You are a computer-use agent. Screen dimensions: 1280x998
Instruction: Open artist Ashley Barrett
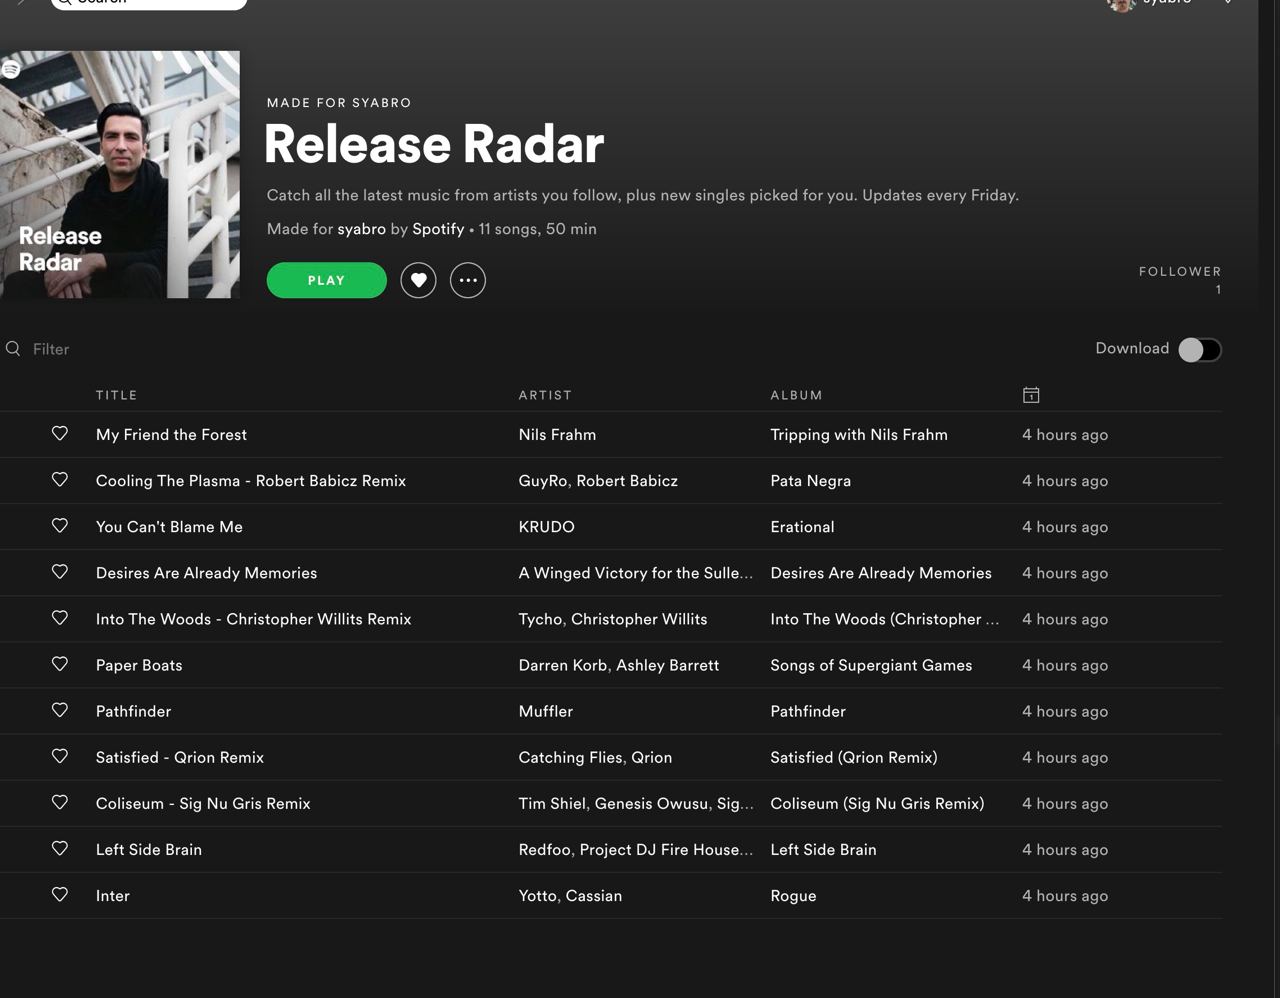pos(667,665)
